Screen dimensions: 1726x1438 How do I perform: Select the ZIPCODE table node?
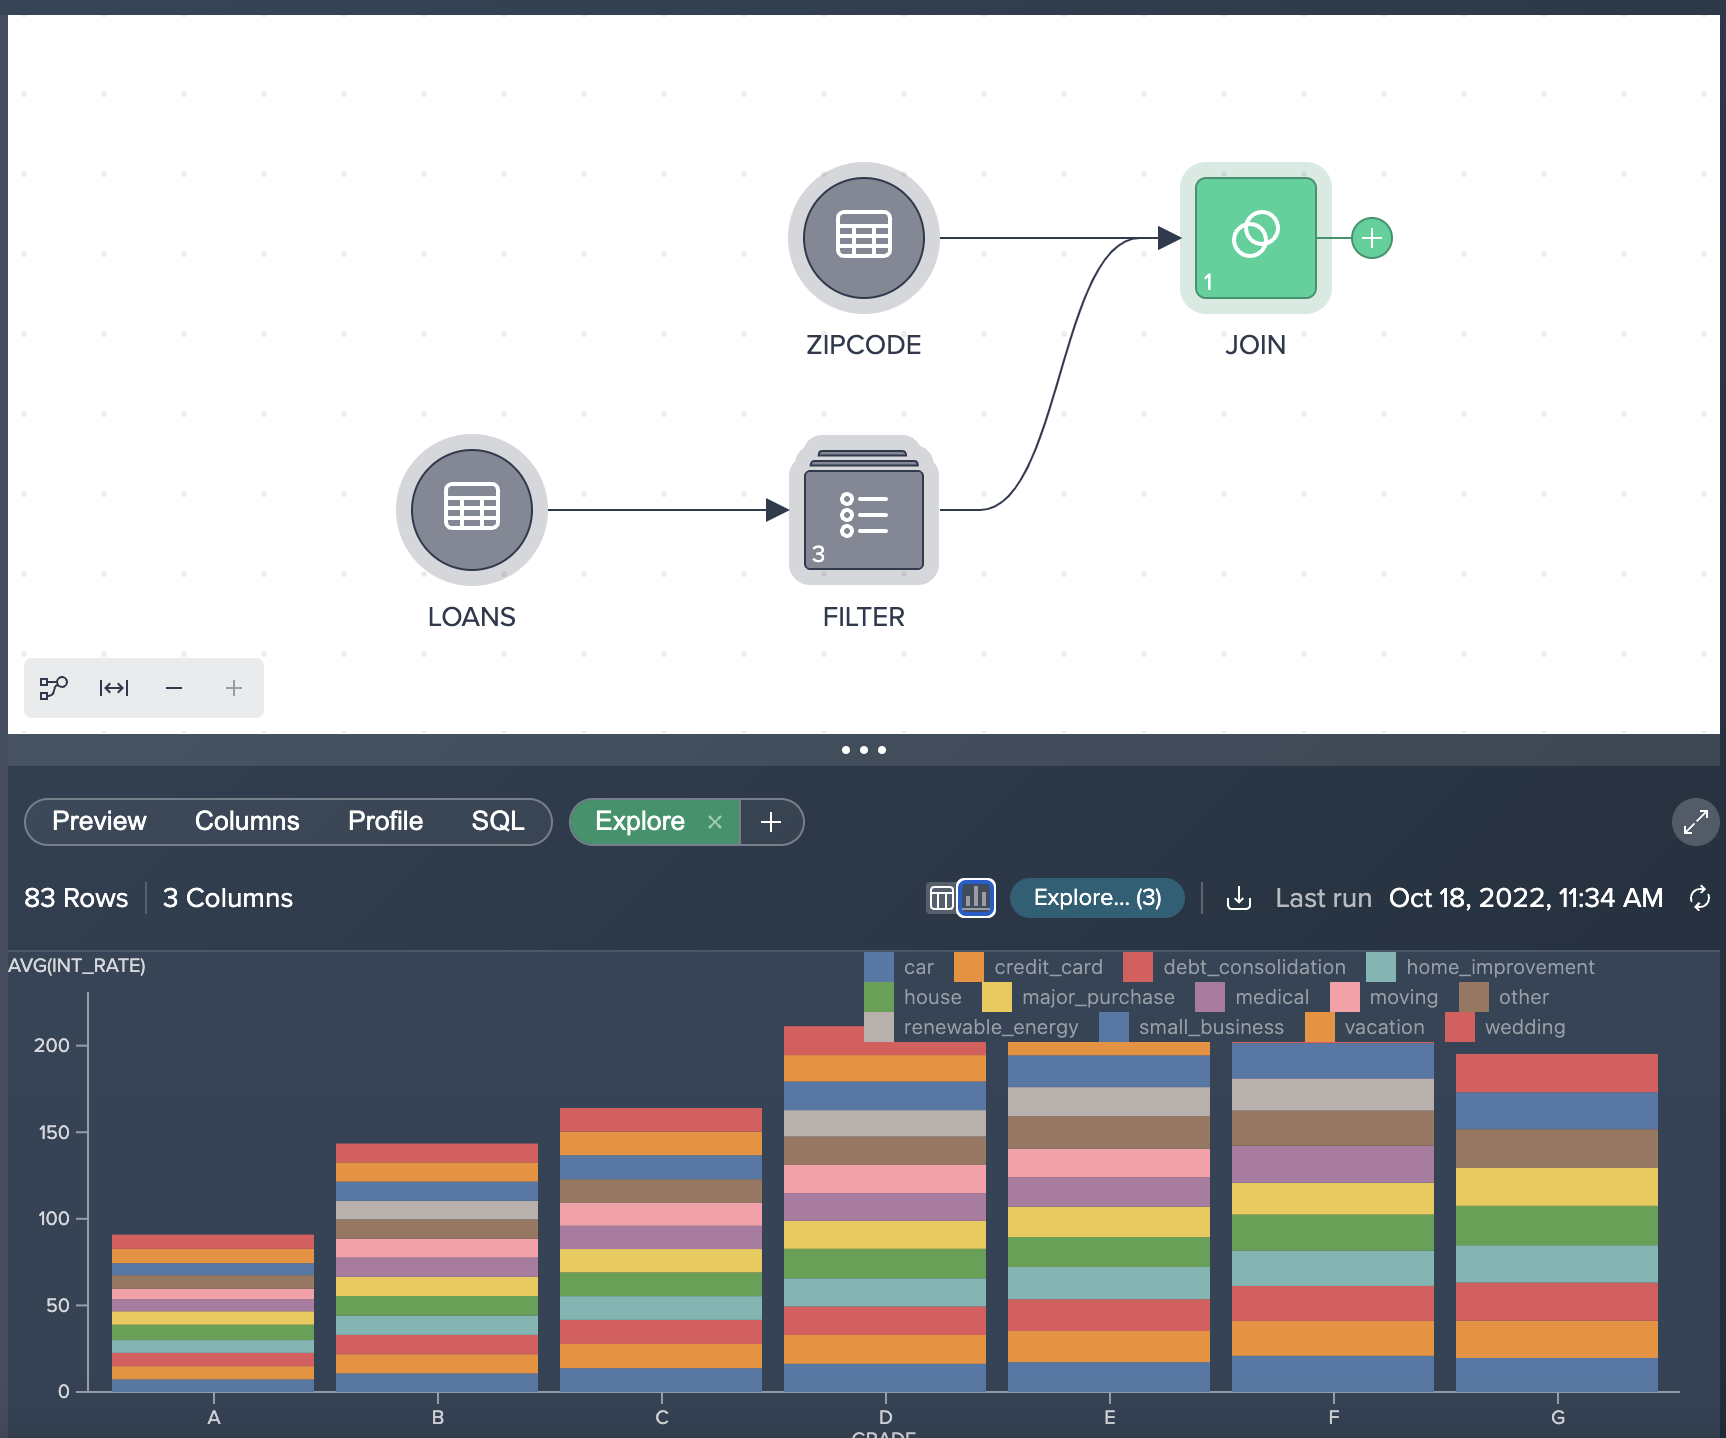[863, 238]
